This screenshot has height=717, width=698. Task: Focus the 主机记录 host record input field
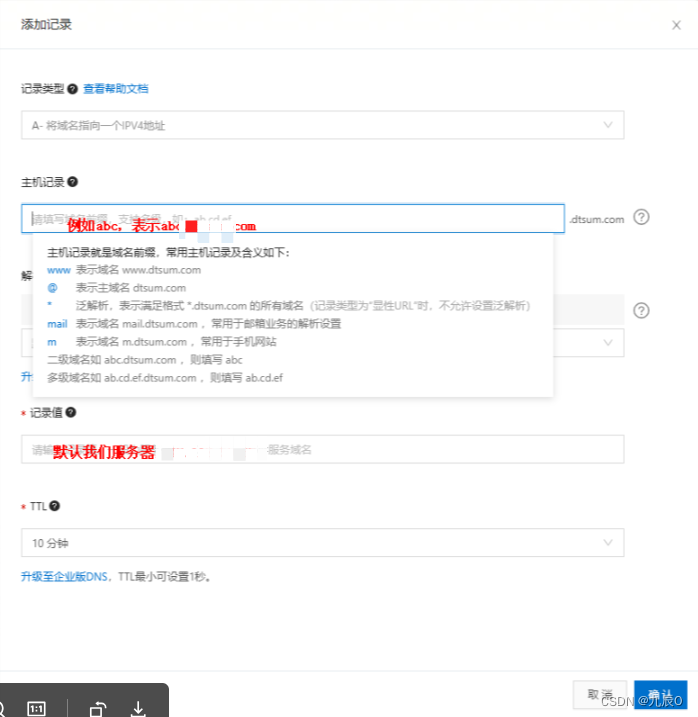tap(293, 219)
